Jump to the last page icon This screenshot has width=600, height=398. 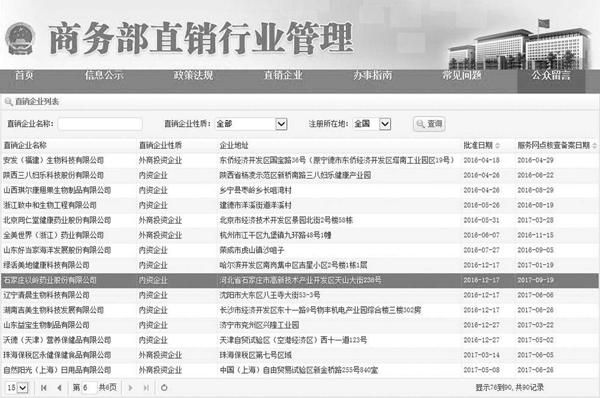tap(146, 388)
